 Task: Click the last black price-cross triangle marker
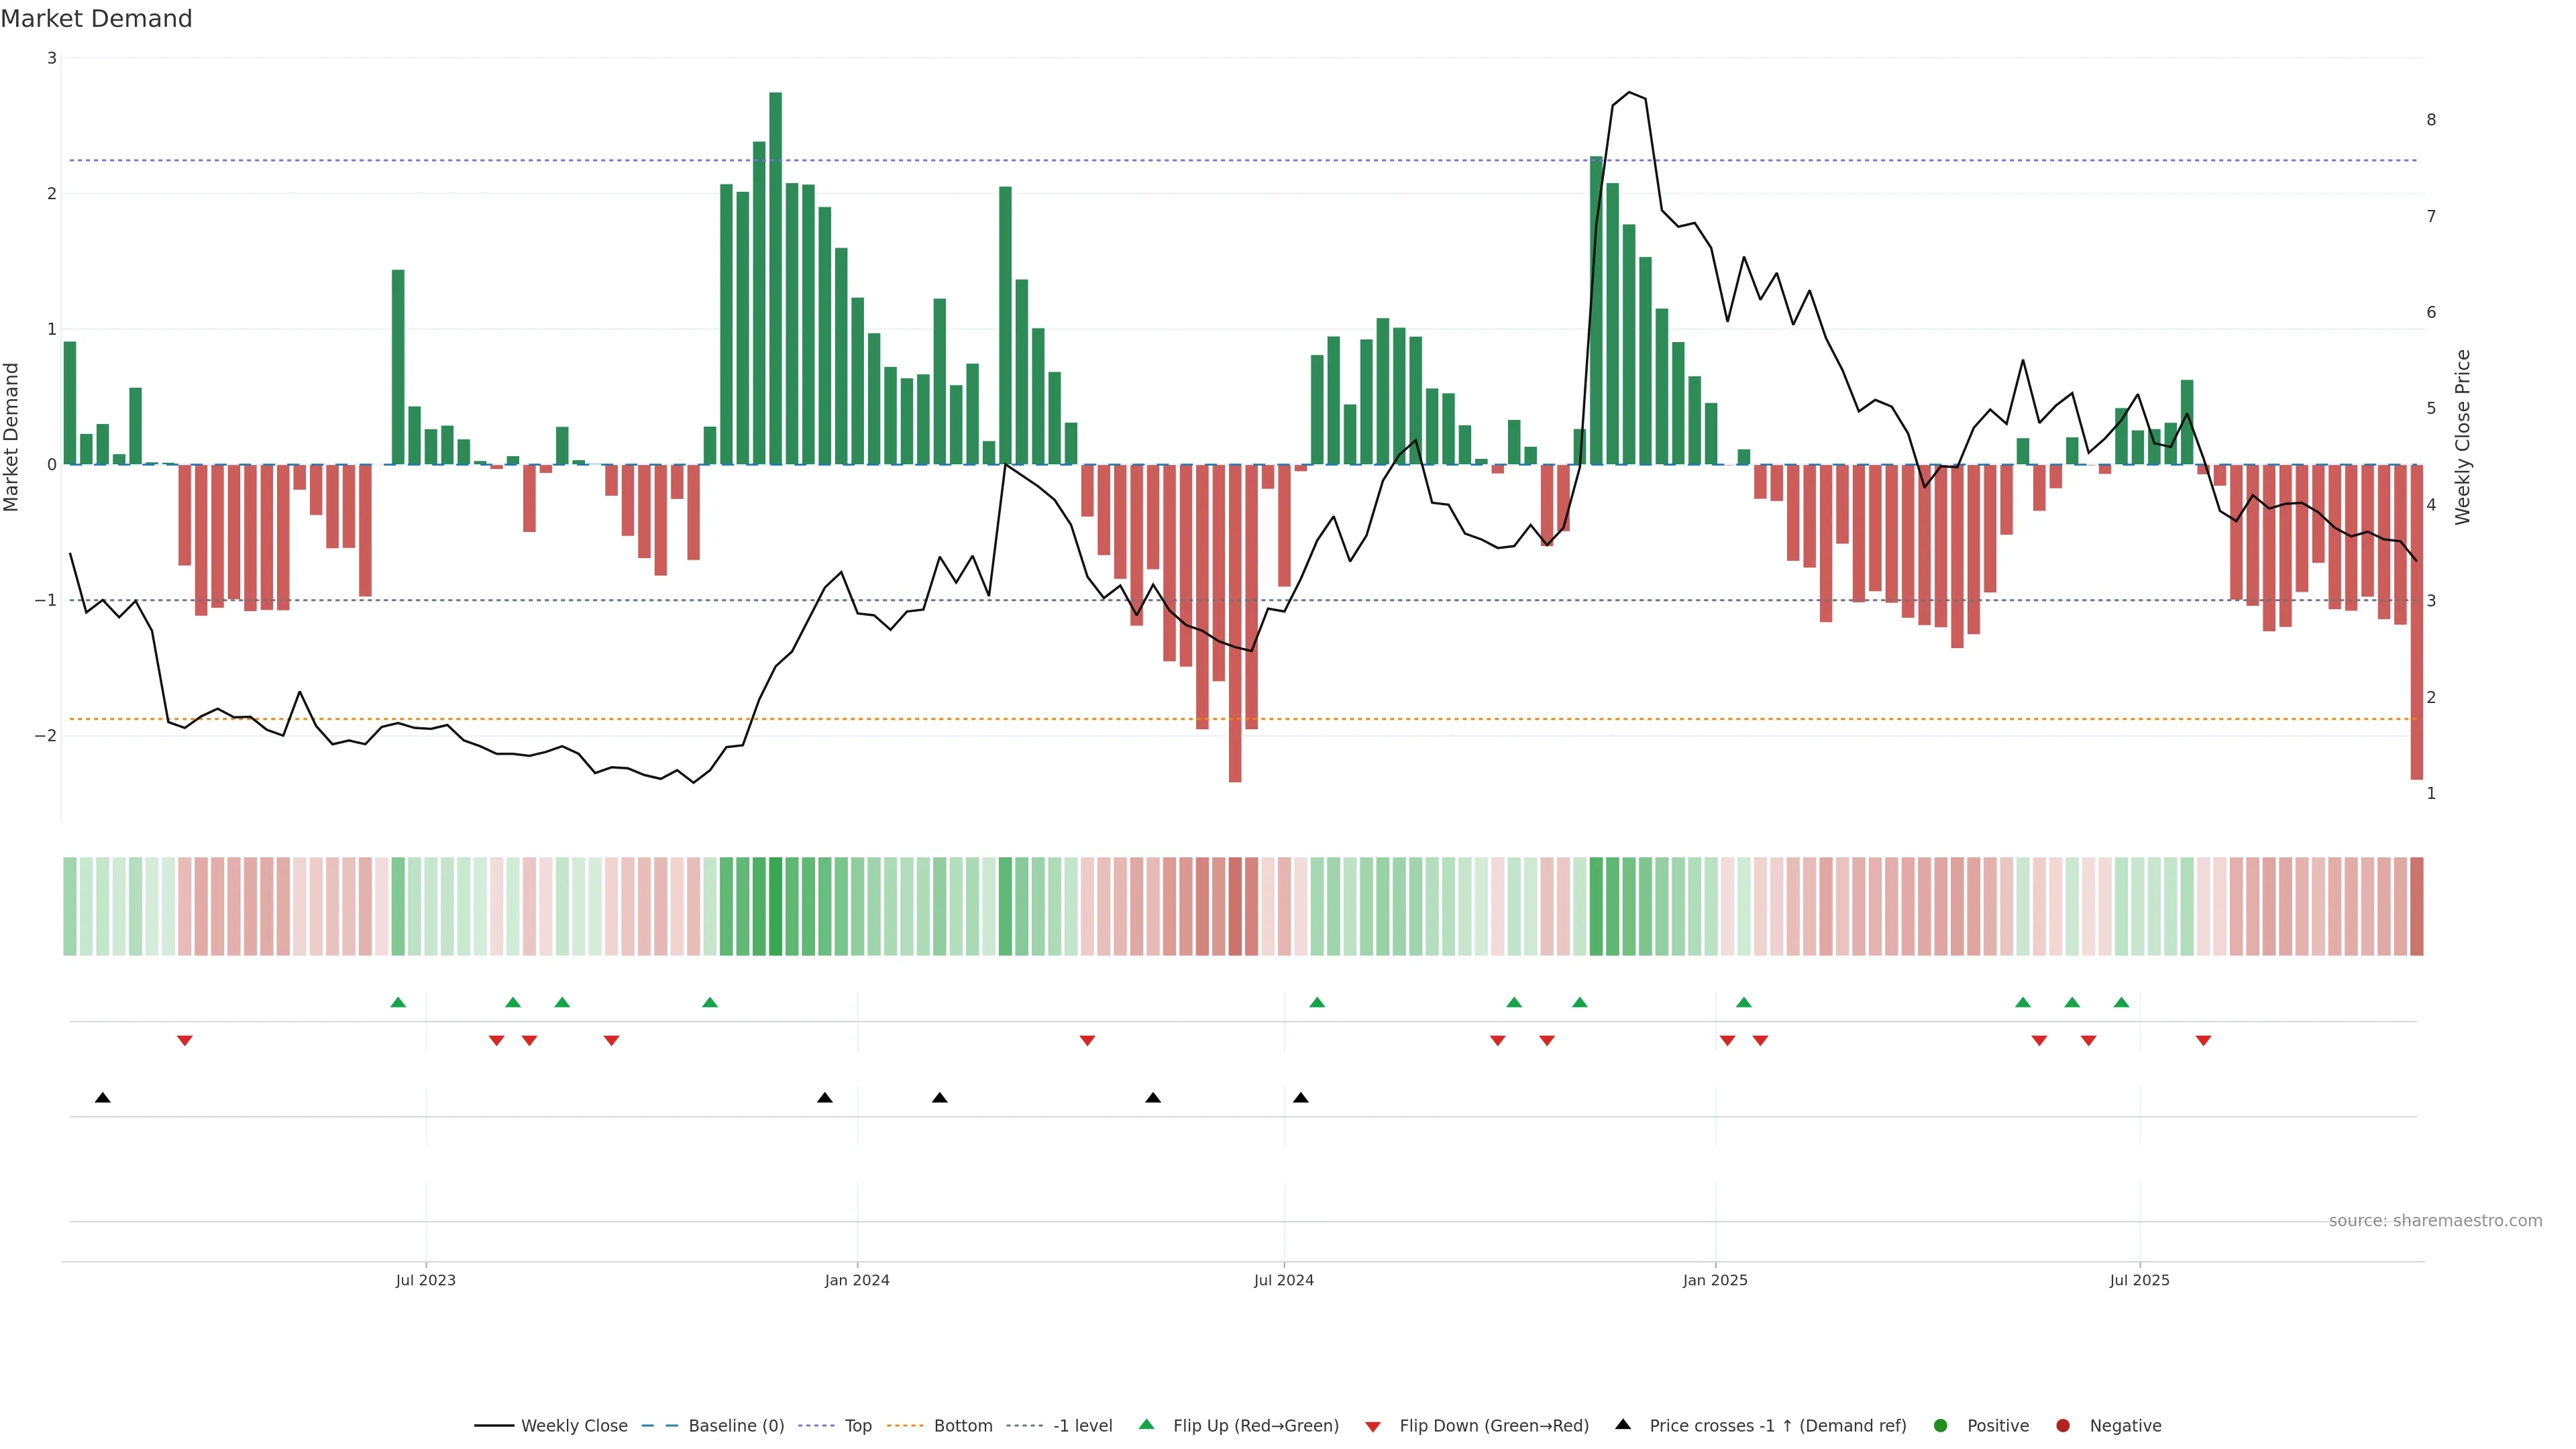pyautogui.click(x=1300, y=1098)
